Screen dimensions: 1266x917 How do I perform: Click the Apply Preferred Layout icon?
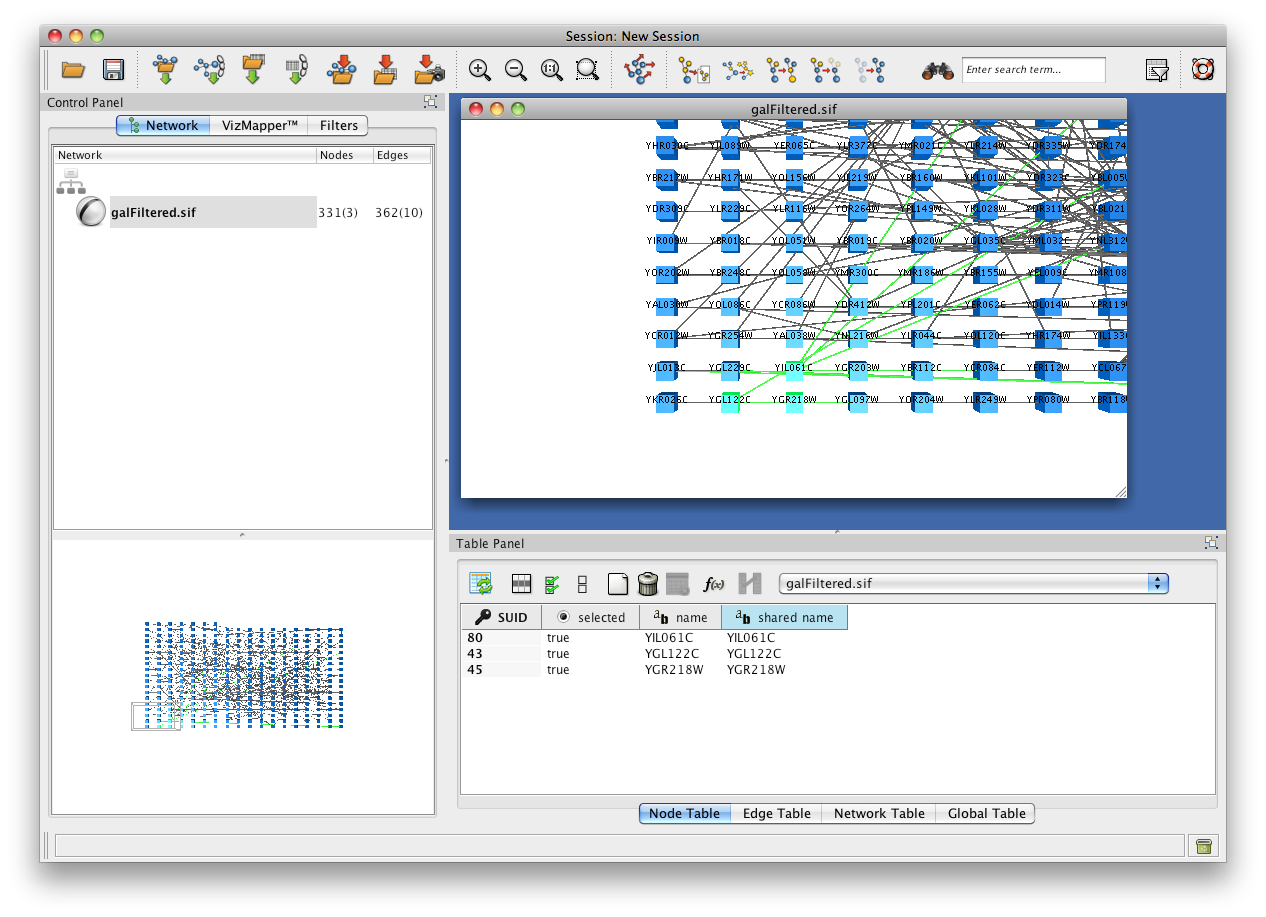pos(638,70)
